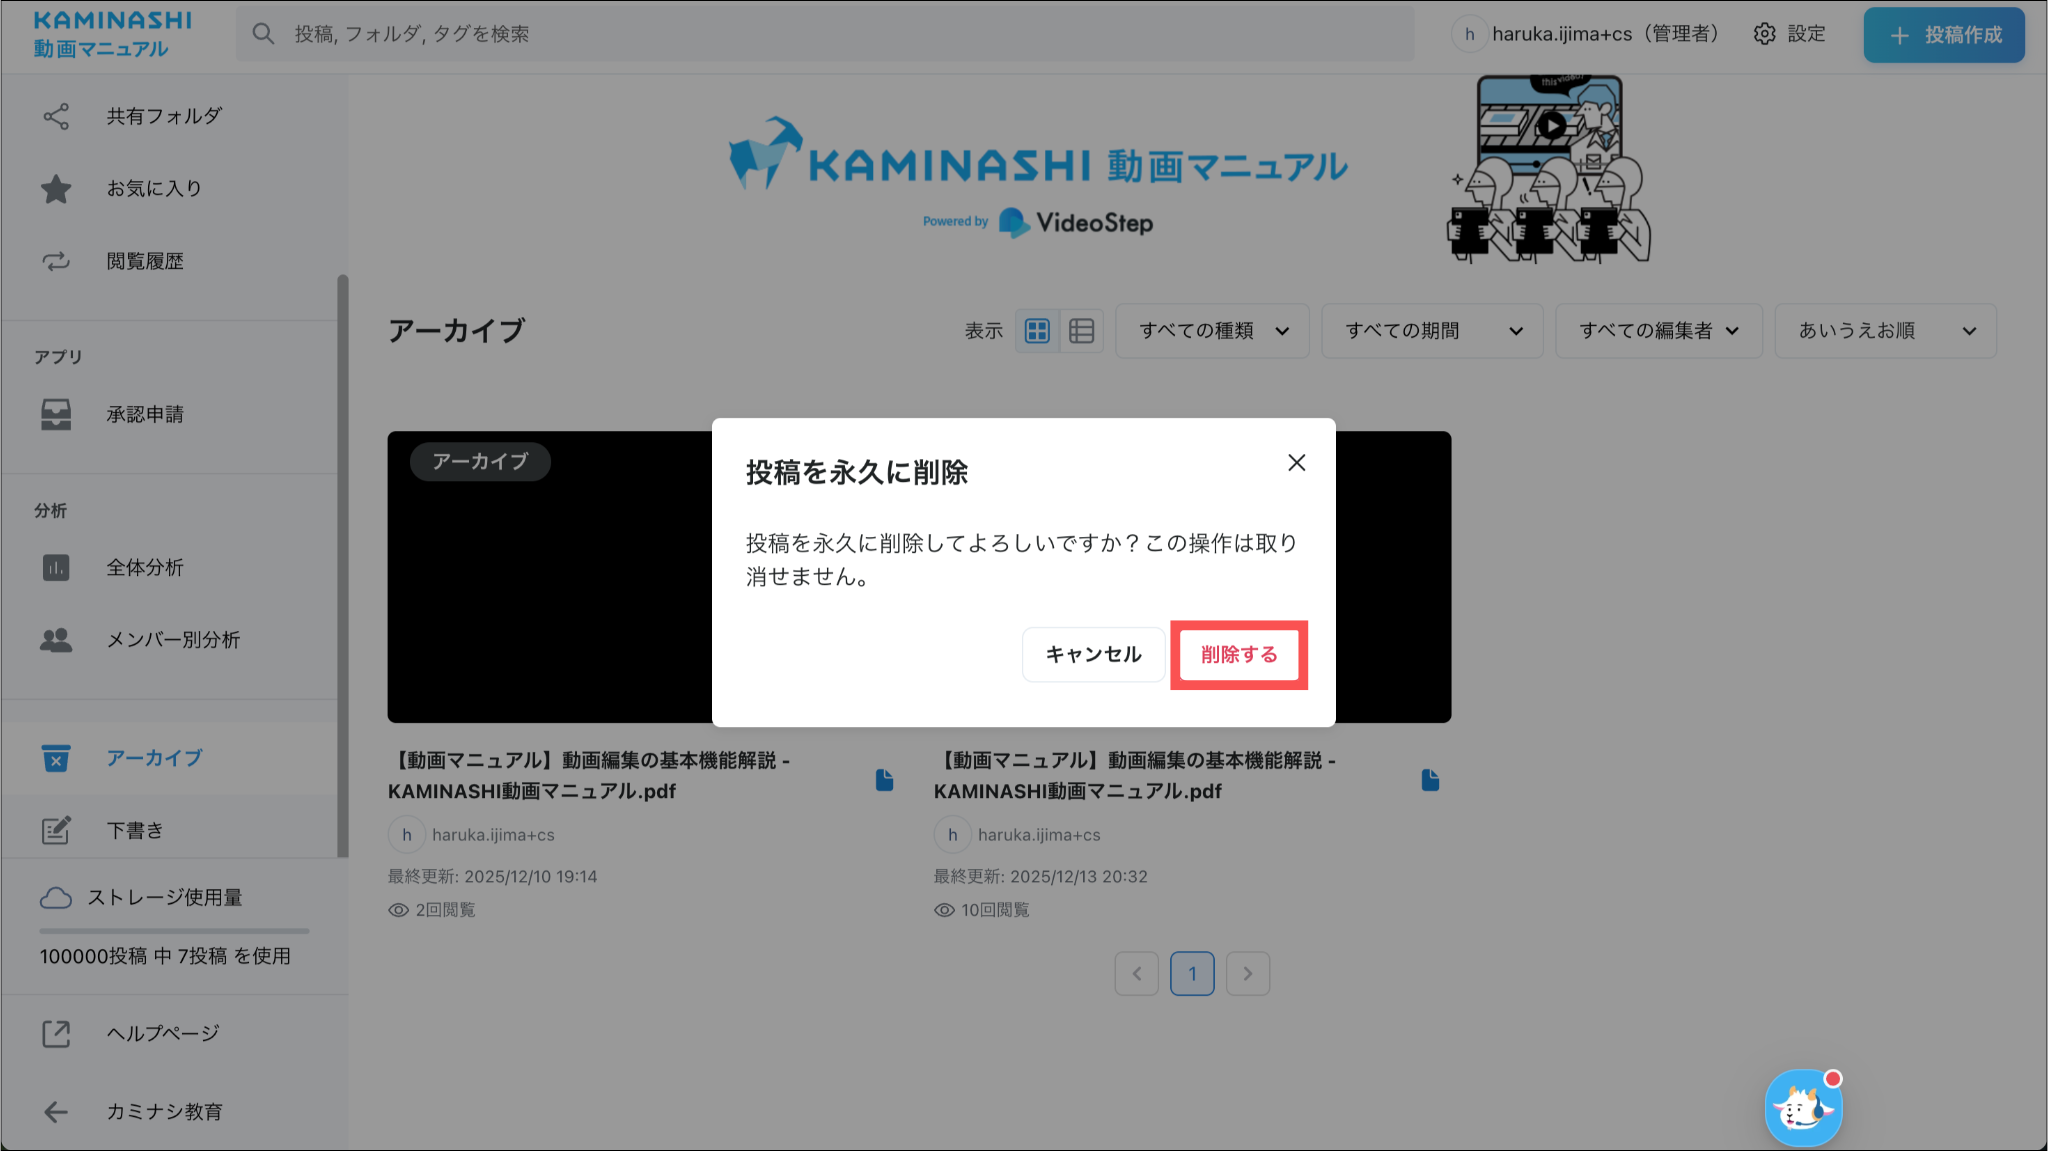Expand the すべての期間 dropdown
The image size is (2048, 1151).
pos(1432,331)
